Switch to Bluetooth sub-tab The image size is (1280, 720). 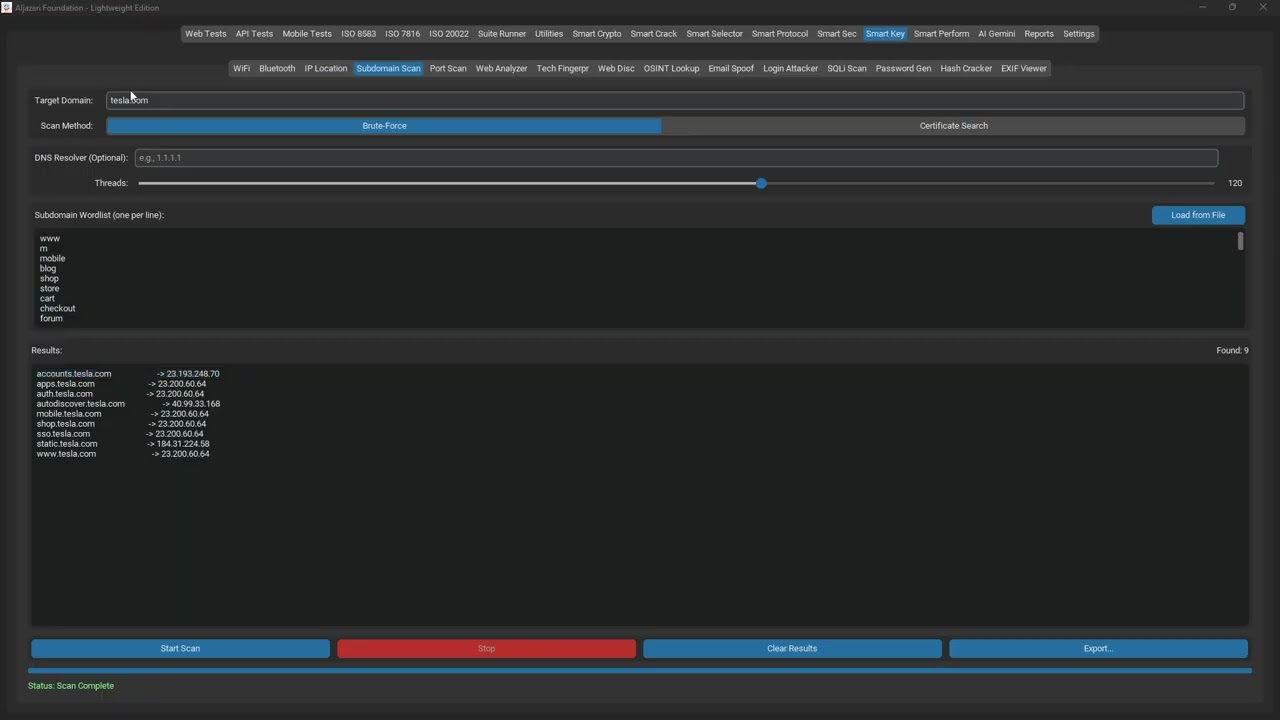click(277, 69)
